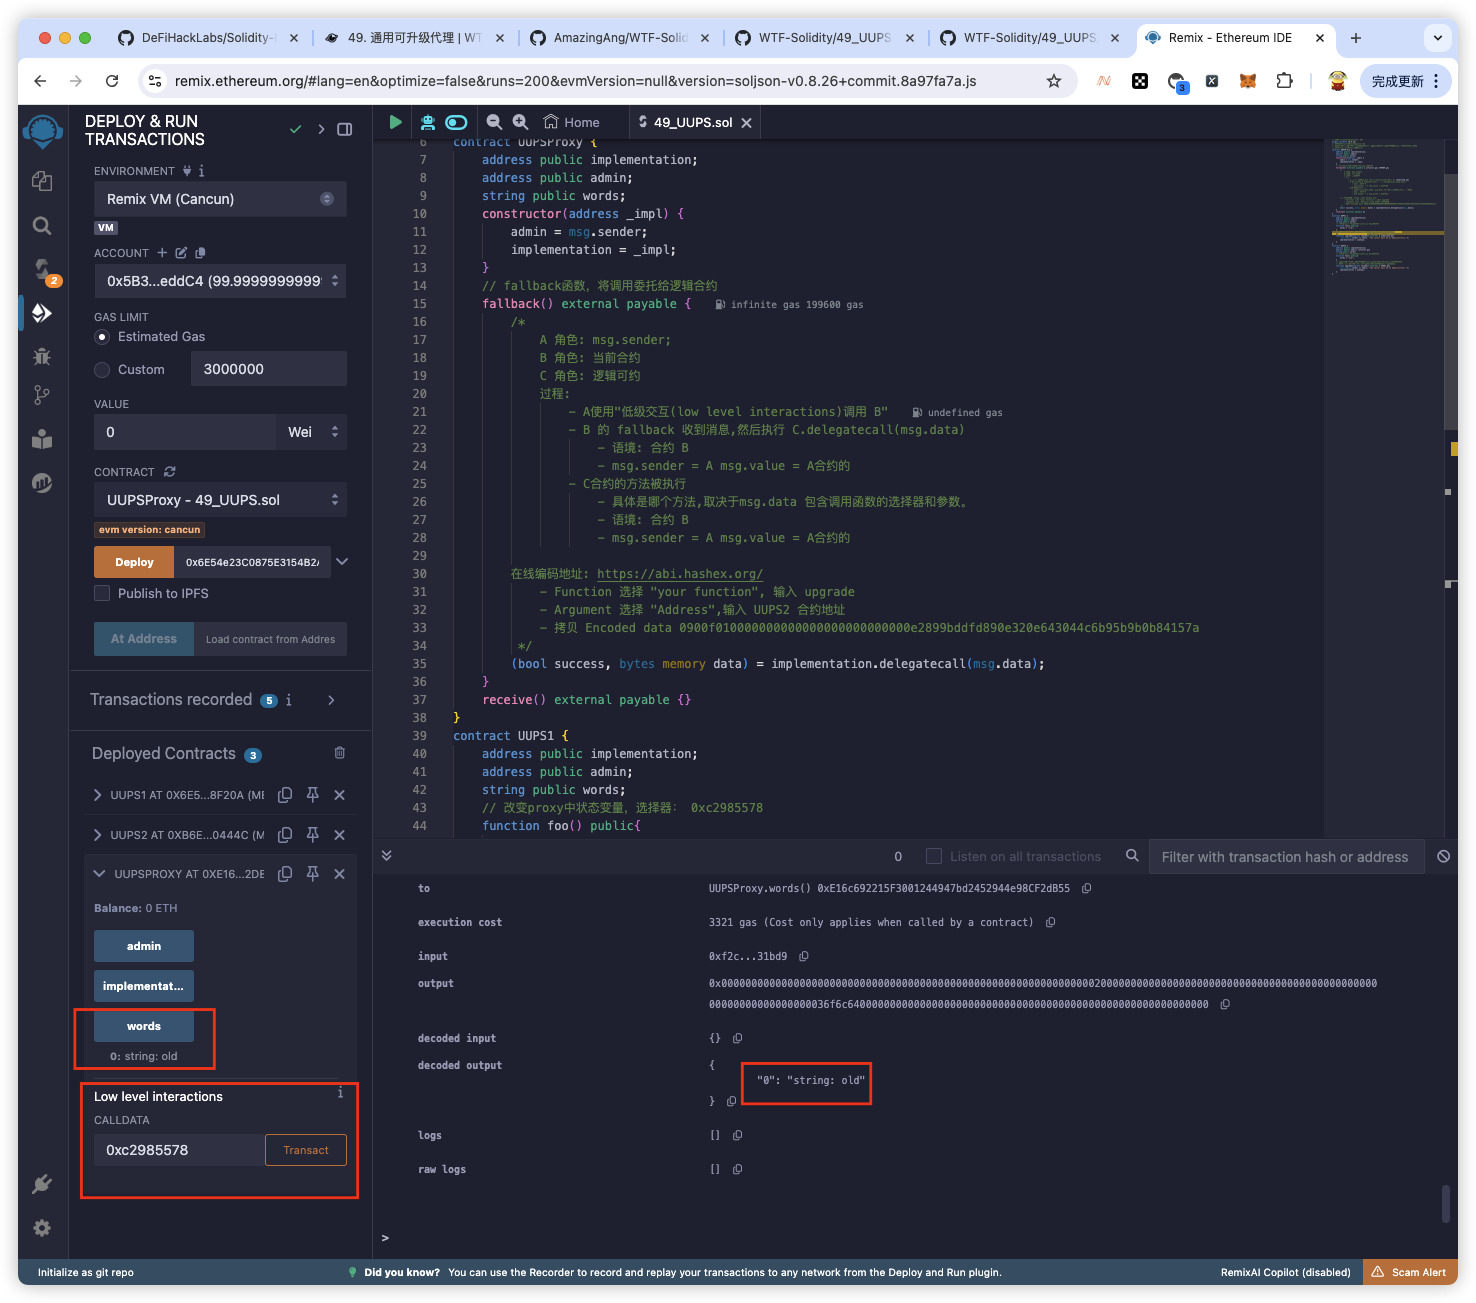Screen dimensions: 1476x1303
Task: Open the Wei unit dropdown
Action: click(x=312, y=432)
